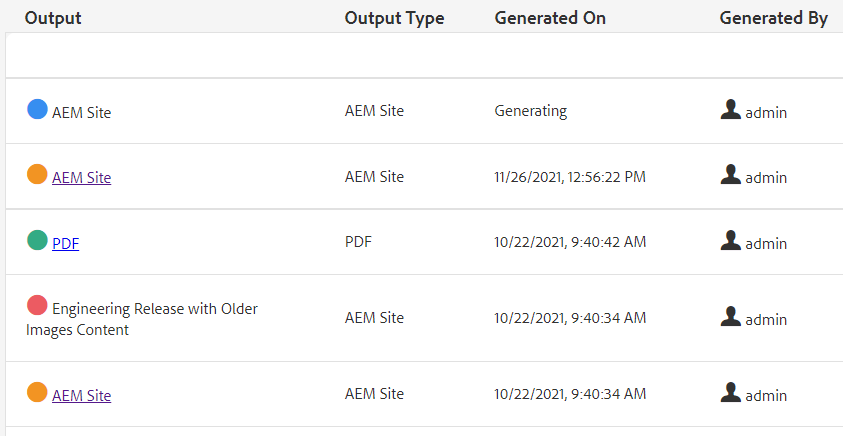
Task: Click the admin user icon in the bottom row
Action: pyautogui.click(x=731, y=393)
